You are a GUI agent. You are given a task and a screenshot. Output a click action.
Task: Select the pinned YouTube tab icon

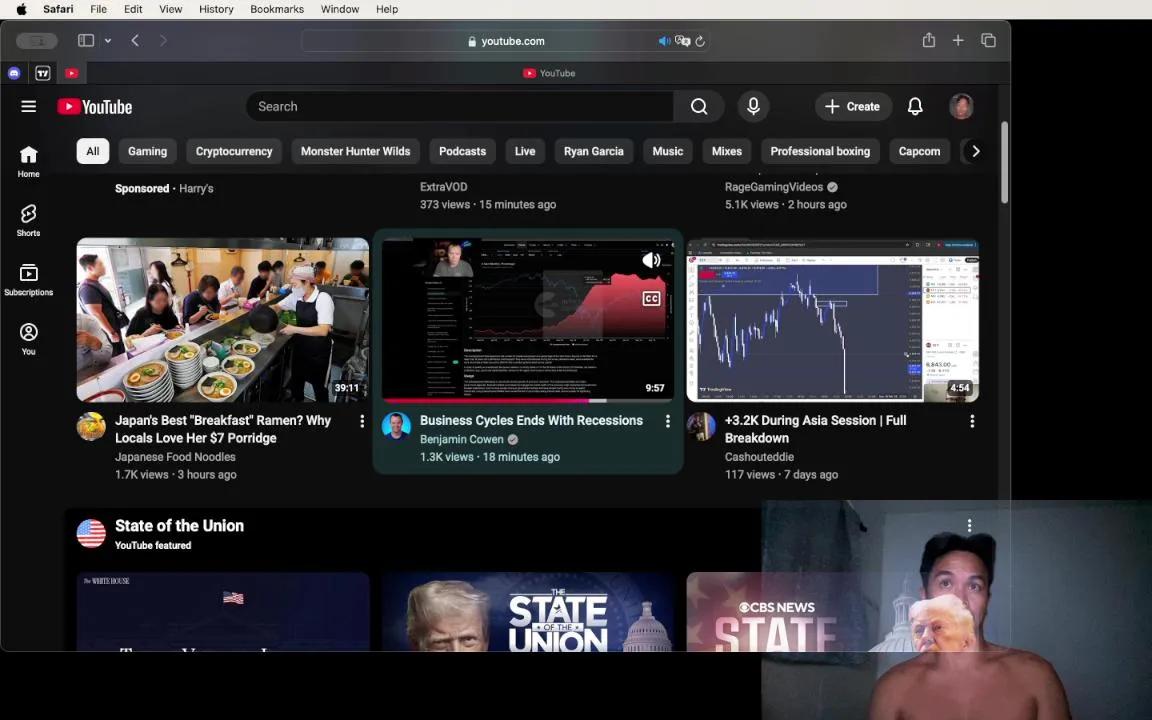(x=72, y=73)
